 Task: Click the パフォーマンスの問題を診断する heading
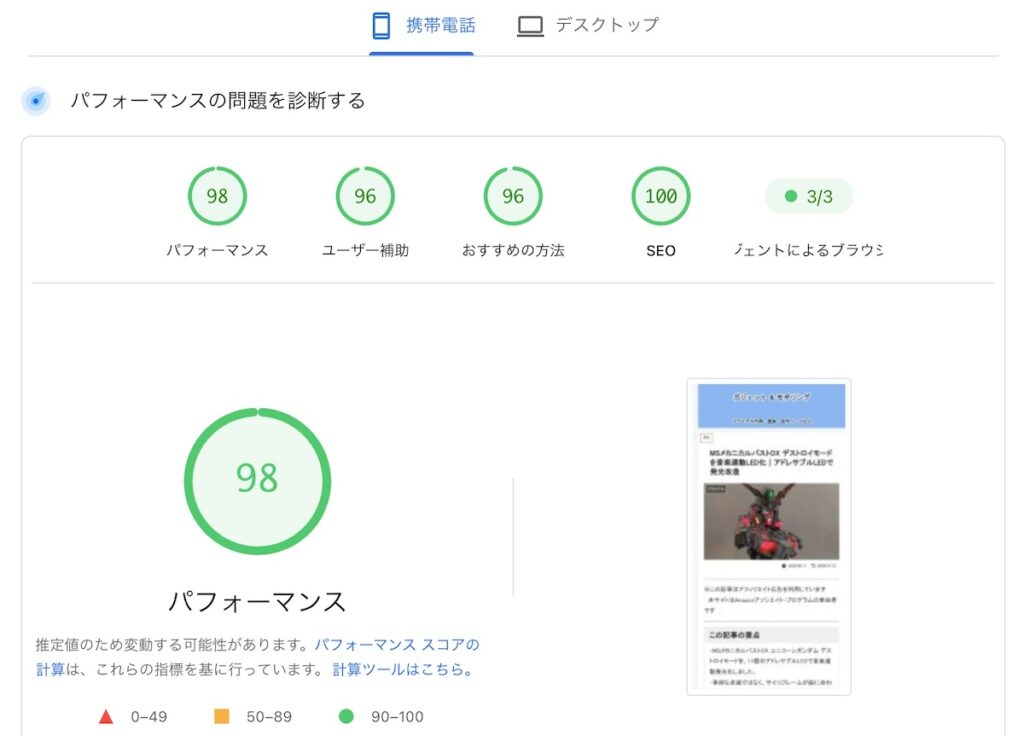(x=217, y=101)
